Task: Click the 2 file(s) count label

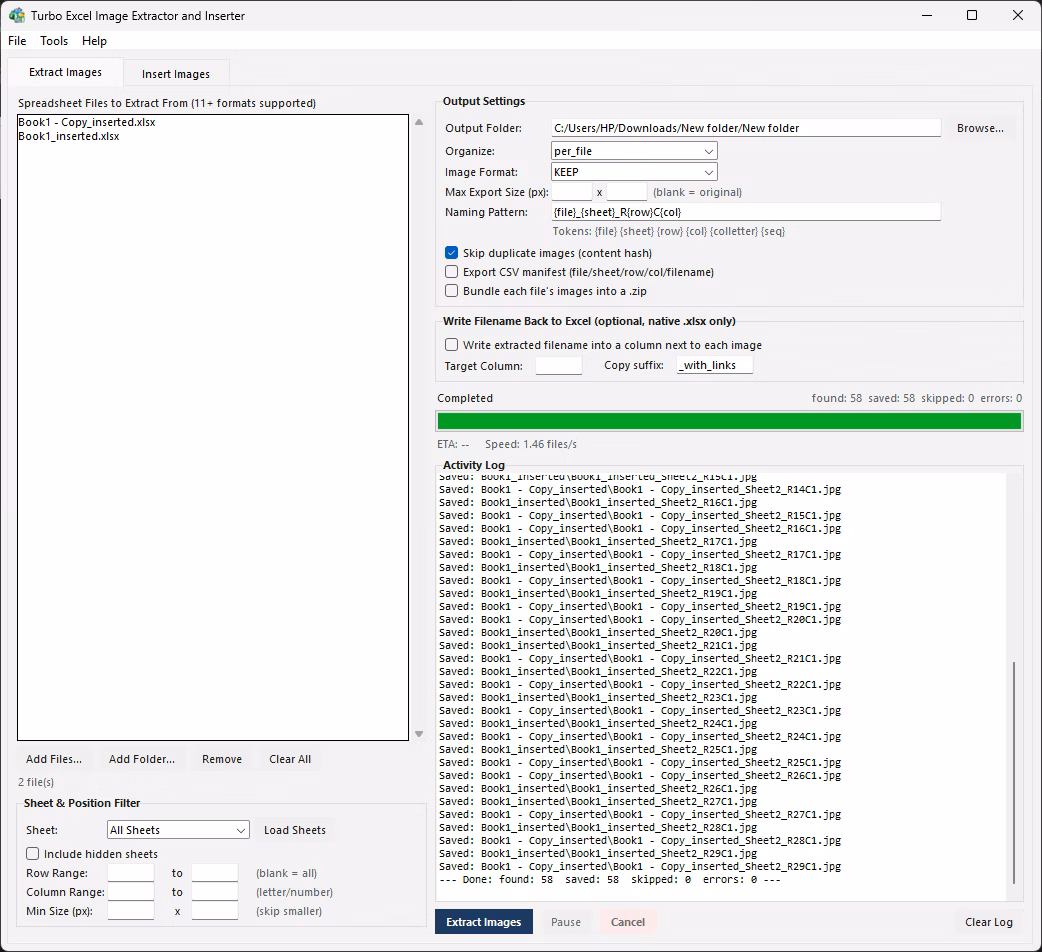Action: pos(36,783)
